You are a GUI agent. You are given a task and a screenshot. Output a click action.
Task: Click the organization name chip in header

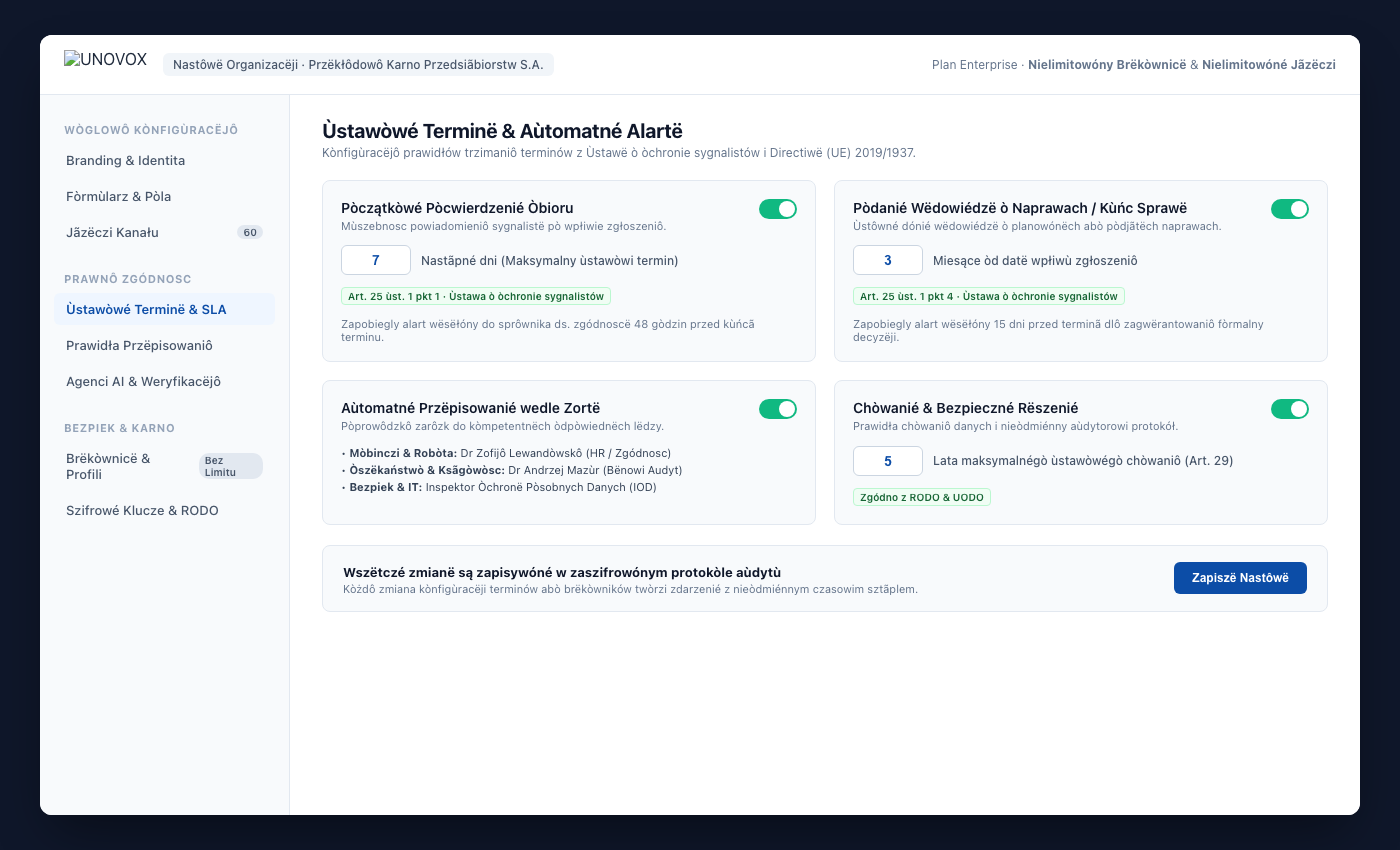[358, 64]
